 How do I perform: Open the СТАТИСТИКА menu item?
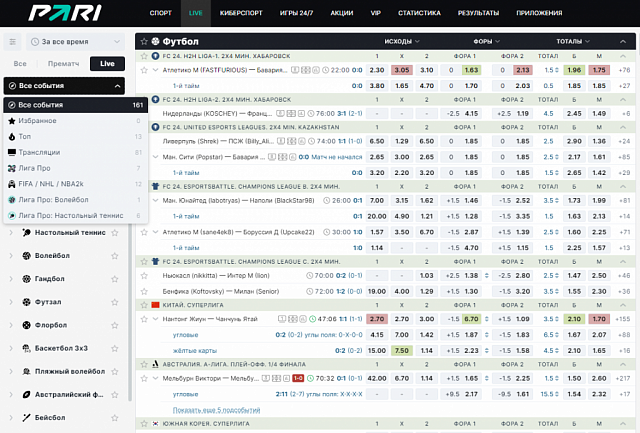coord(419,13)
